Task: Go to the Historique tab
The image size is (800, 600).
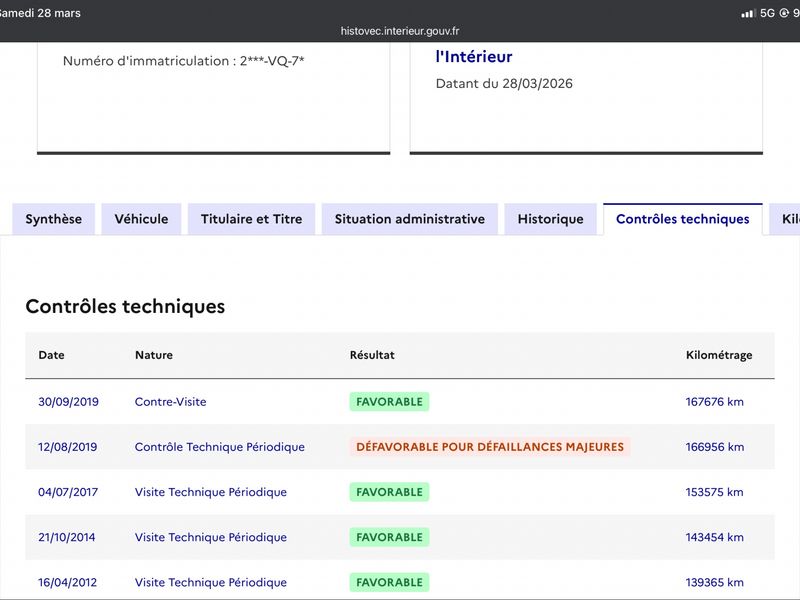Action: coord(550,219)
